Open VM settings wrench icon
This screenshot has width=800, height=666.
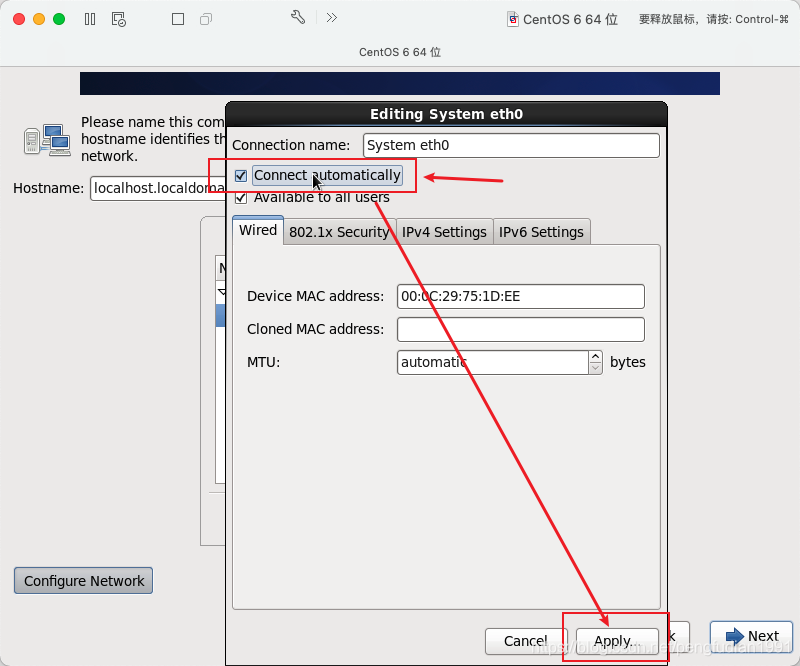point(298,18)
